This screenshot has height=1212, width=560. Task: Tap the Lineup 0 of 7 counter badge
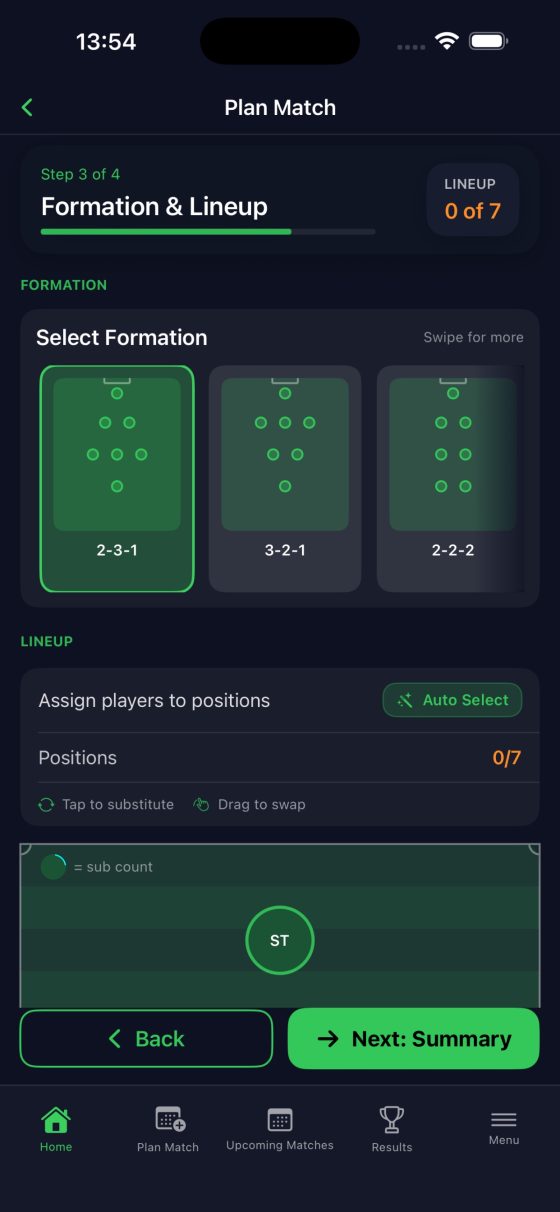[473, 200]
